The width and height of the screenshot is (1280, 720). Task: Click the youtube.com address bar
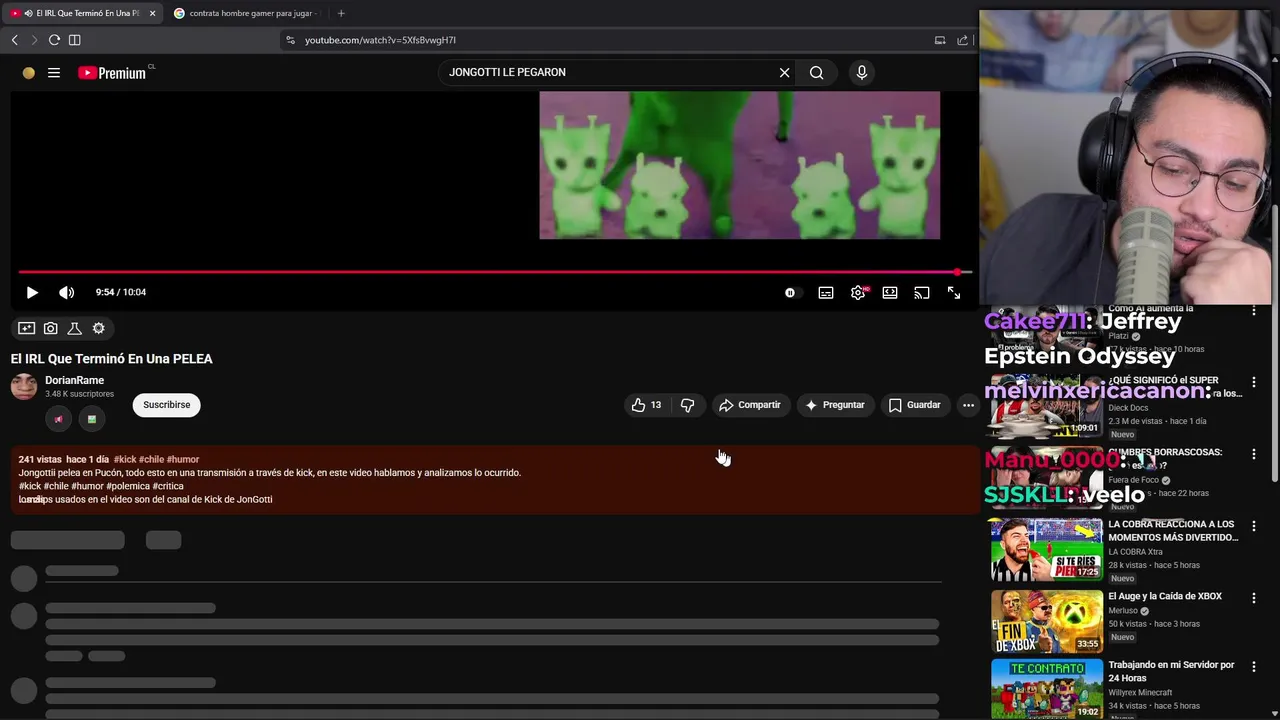click(x=380, y=40)
